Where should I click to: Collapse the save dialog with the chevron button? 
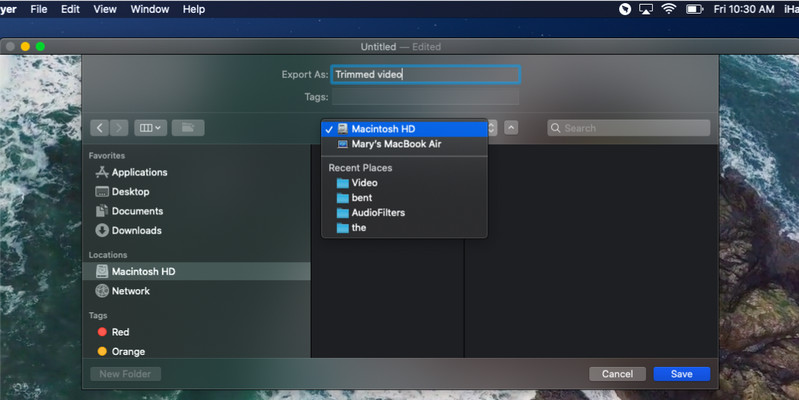511,128
